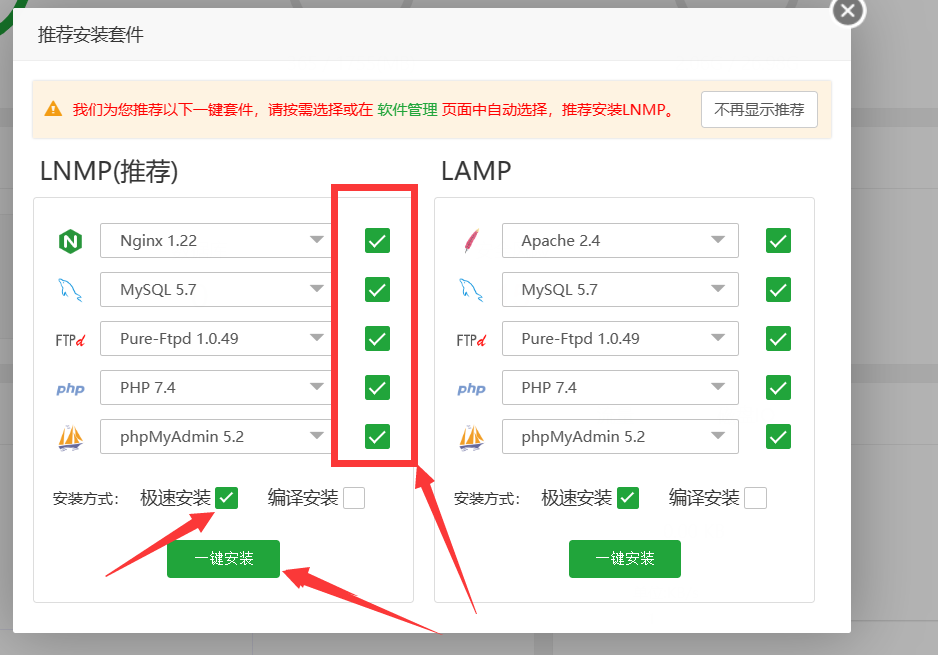938x655 pixels.
Task: Enable 编译安装 checkbox under LNMP
Action: [354, 498]
